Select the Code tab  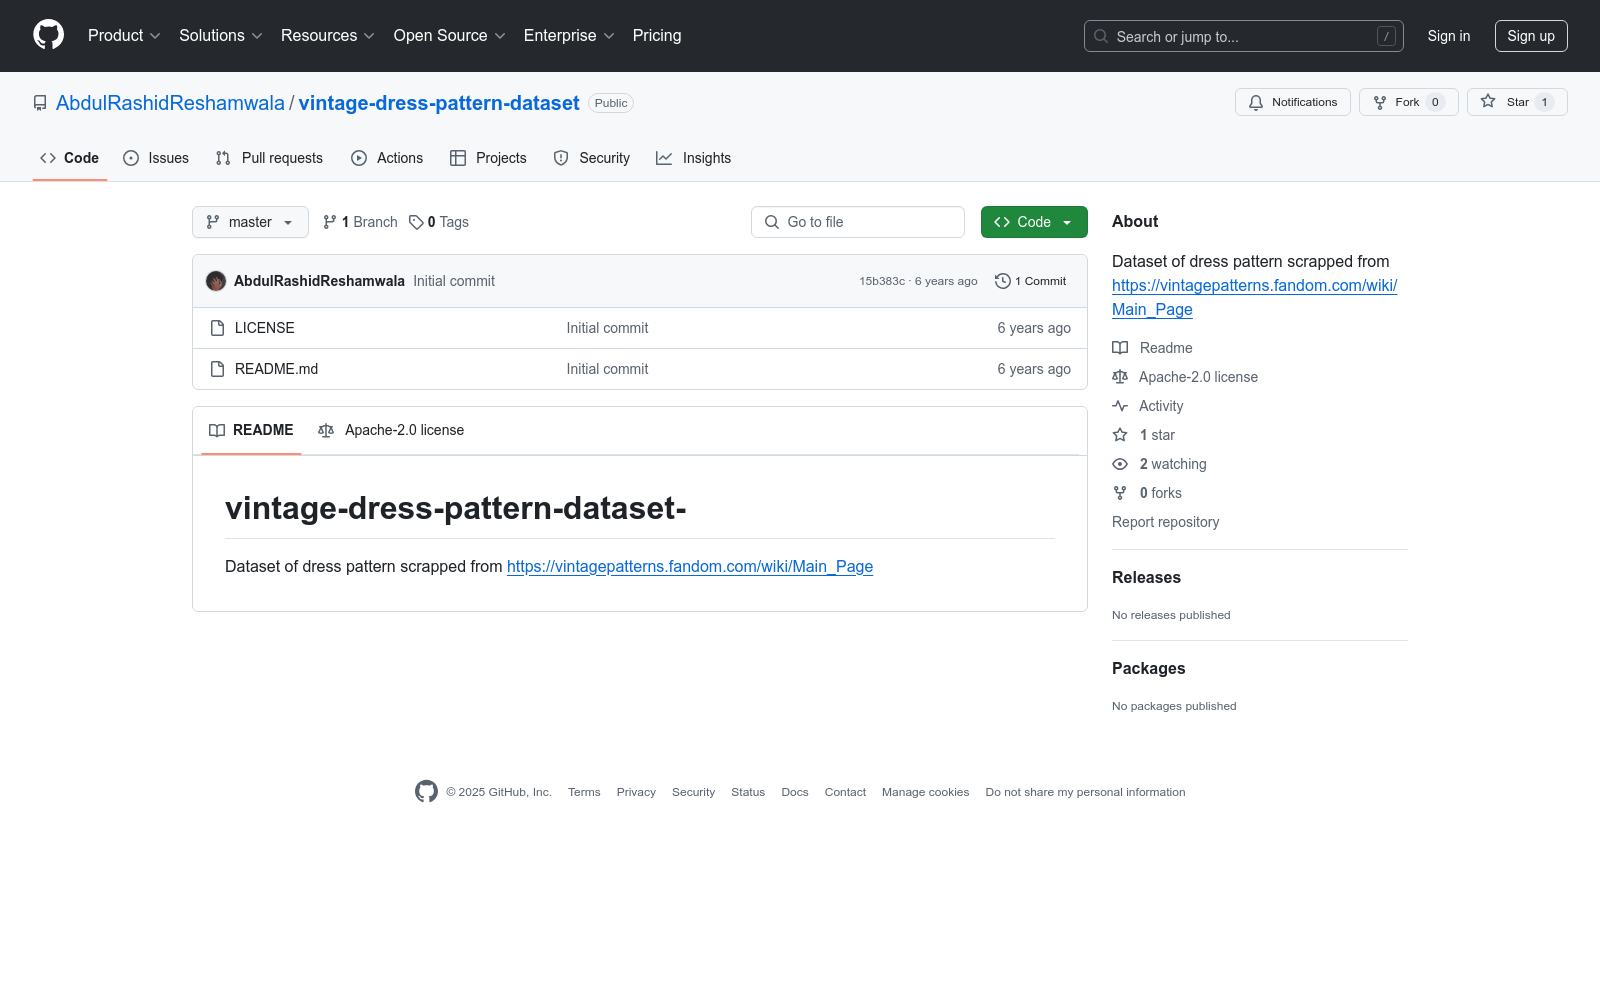click(70, 158)
